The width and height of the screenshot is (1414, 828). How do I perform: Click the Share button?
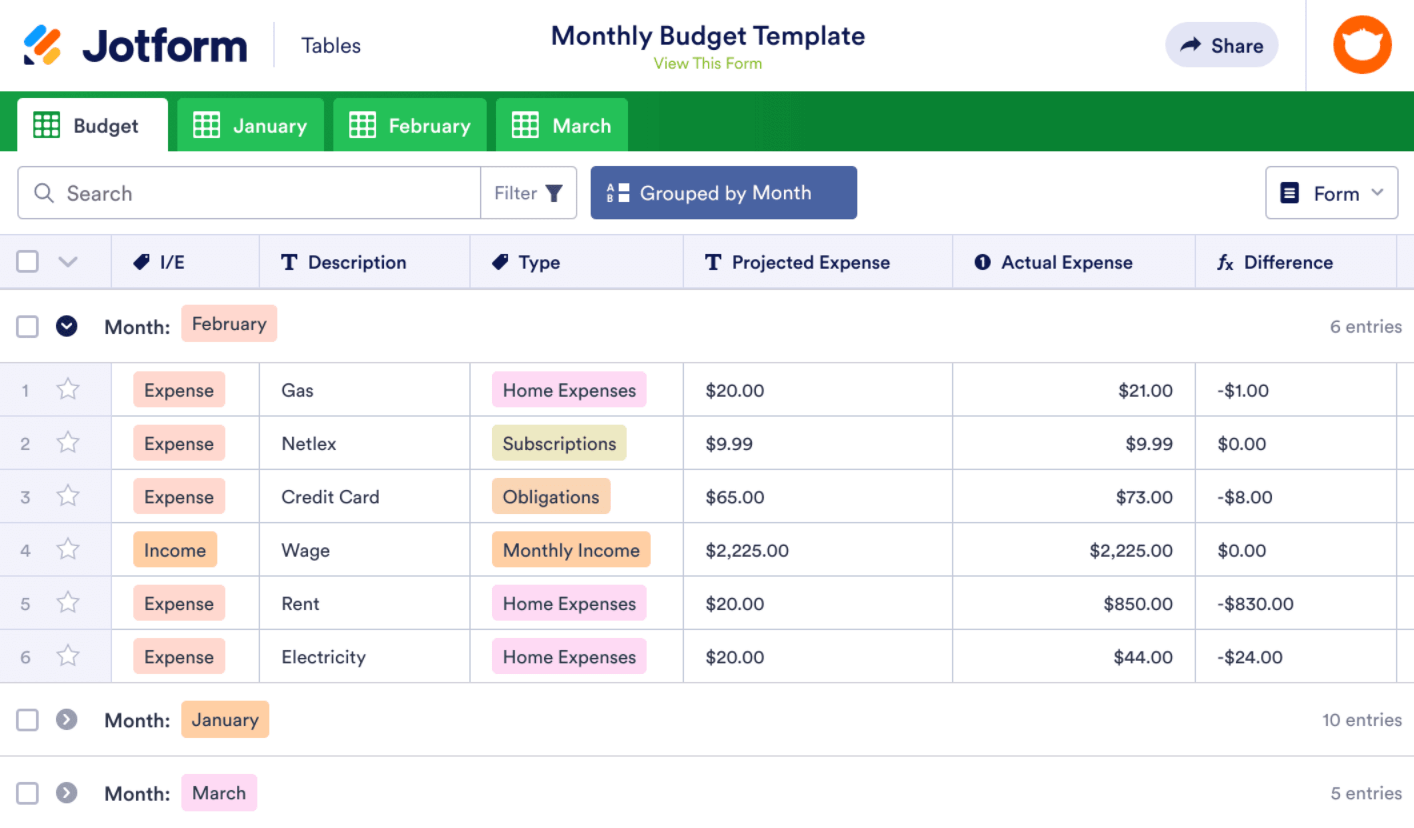1221,45
